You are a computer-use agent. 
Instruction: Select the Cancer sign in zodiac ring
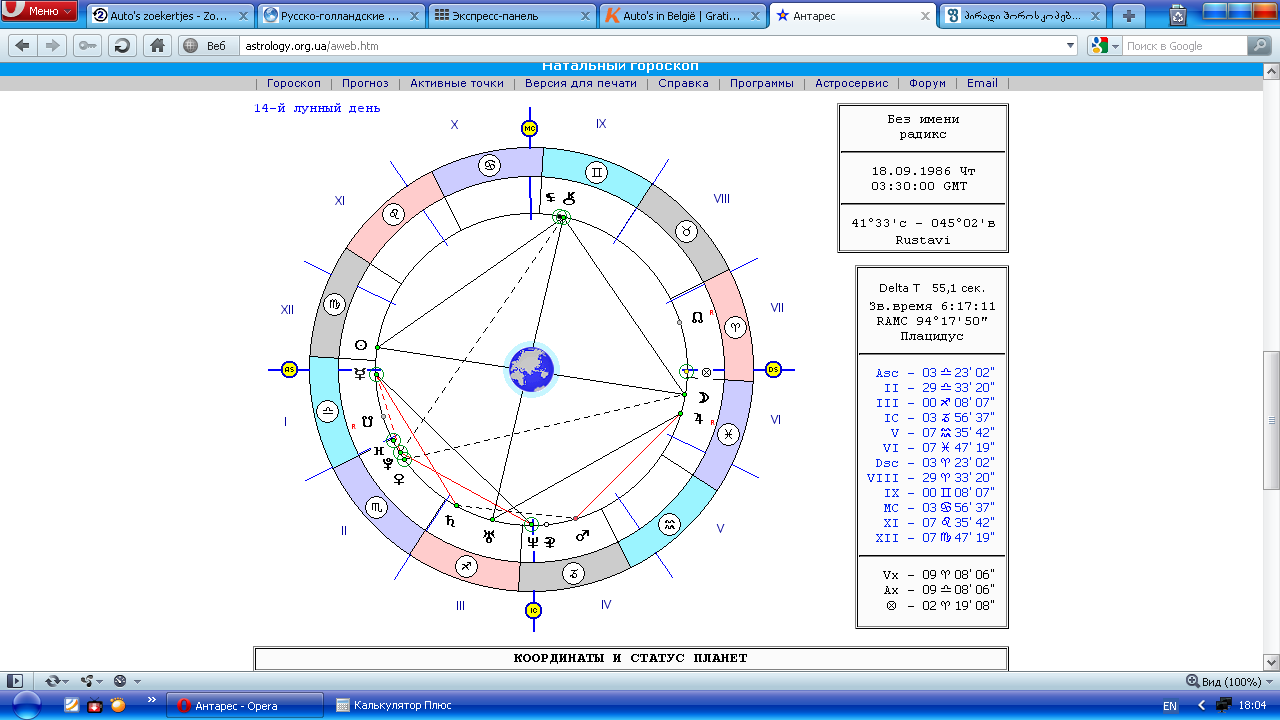coord(490,165)
